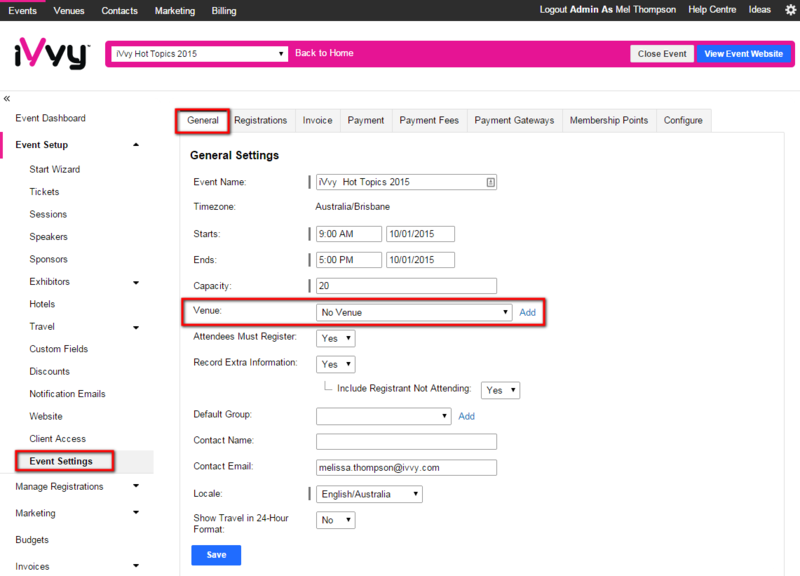Open the Locale dropdown
800x576 pixels.
click(369, 494)
